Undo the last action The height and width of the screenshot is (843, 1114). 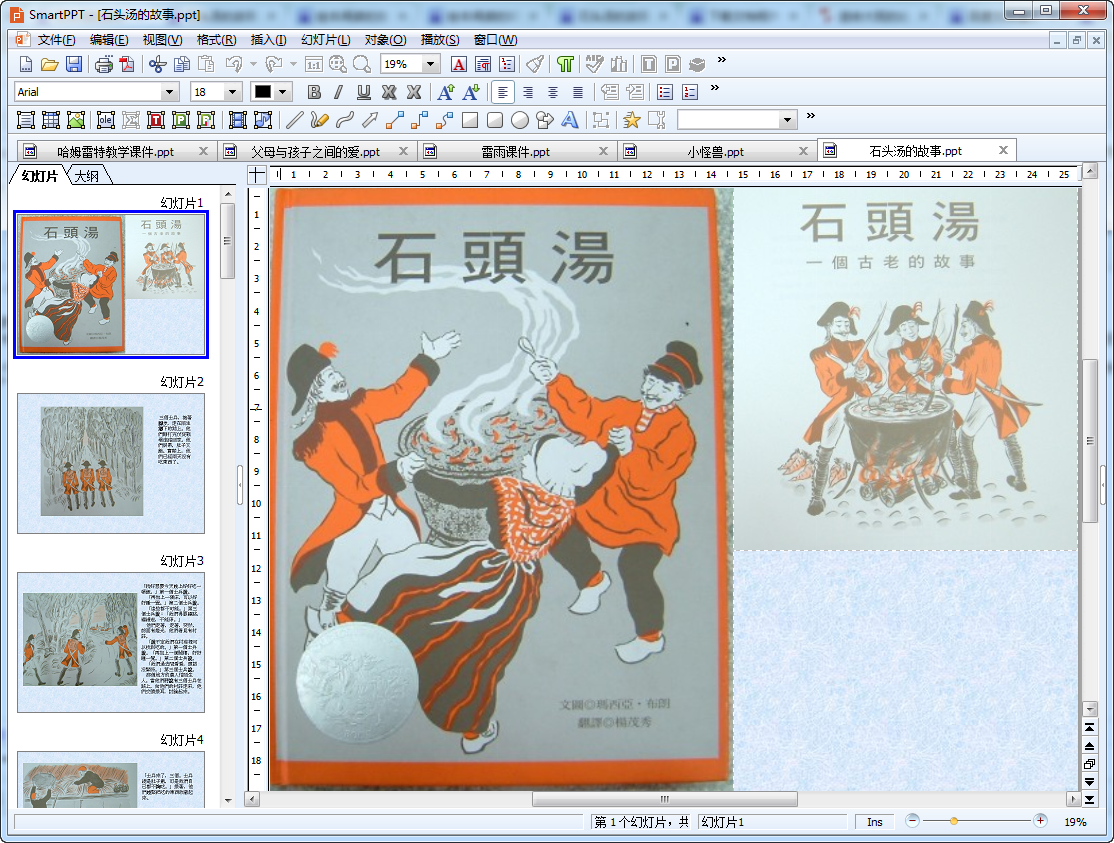pyautogui.click(x=234, y=65)
